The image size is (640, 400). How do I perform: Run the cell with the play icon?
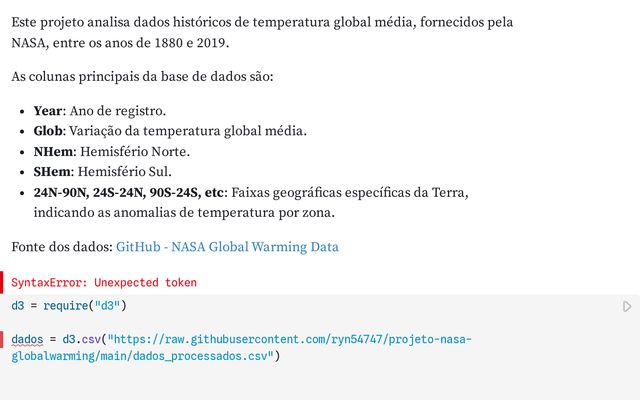[x=627, y=307]
